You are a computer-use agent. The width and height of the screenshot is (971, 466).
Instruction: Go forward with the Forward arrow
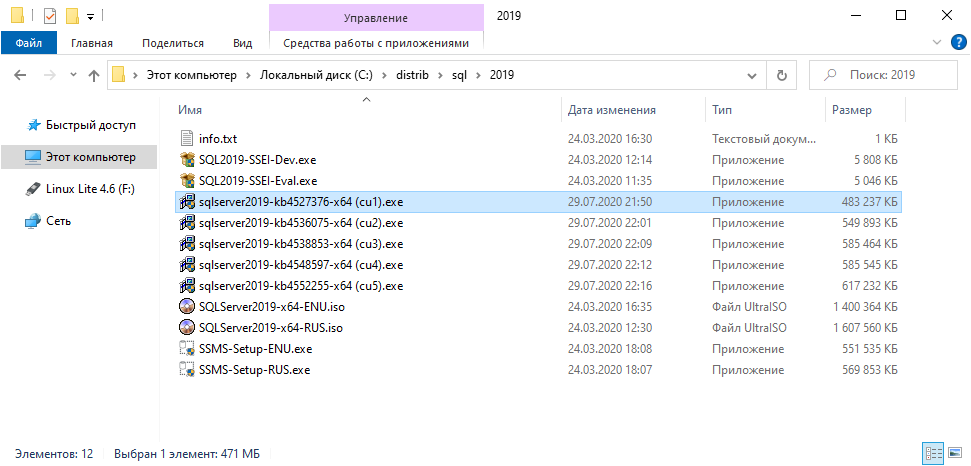pyautogui.click(x=50, y=76)
